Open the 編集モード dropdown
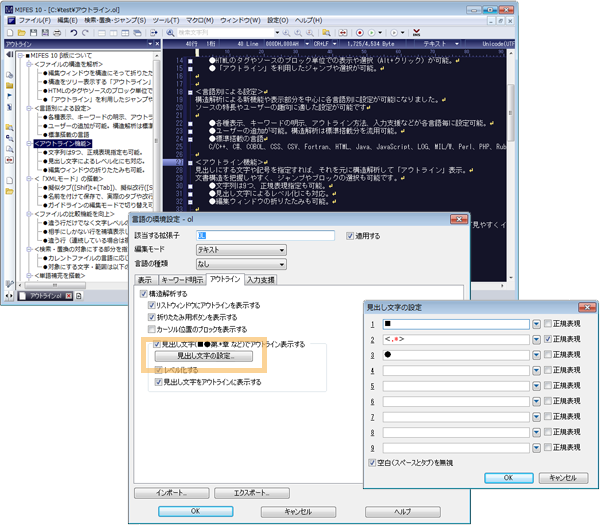This screenshot has height=525, width=600. pyautogui.click(x=281, y=249)
